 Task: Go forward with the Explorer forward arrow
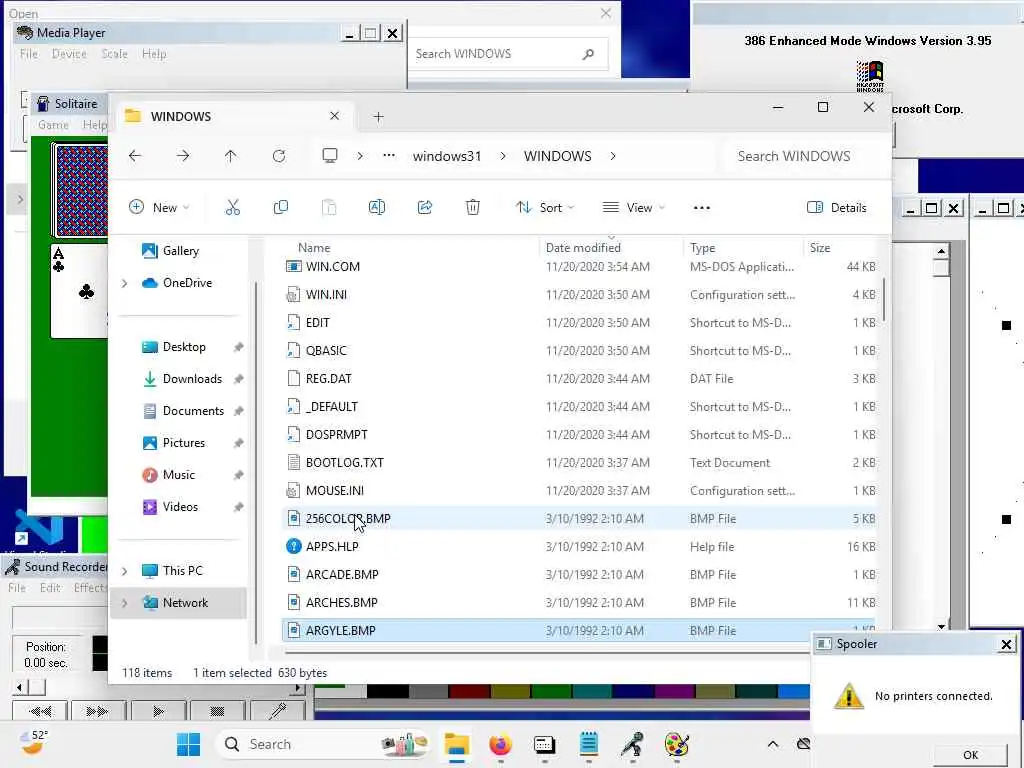[183, 156]
